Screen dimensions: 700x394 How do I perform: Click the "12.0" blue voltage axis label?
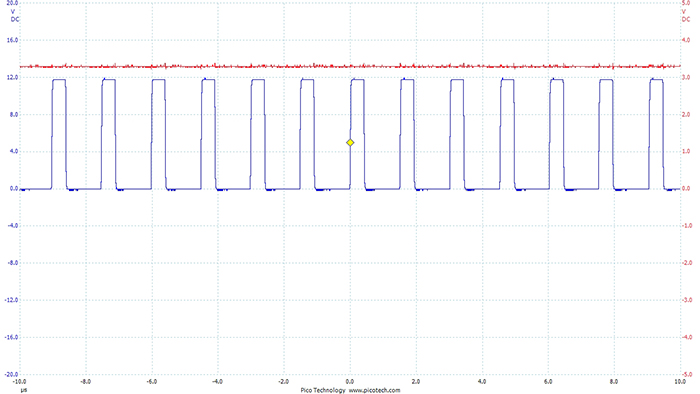[x=12, y=77]
